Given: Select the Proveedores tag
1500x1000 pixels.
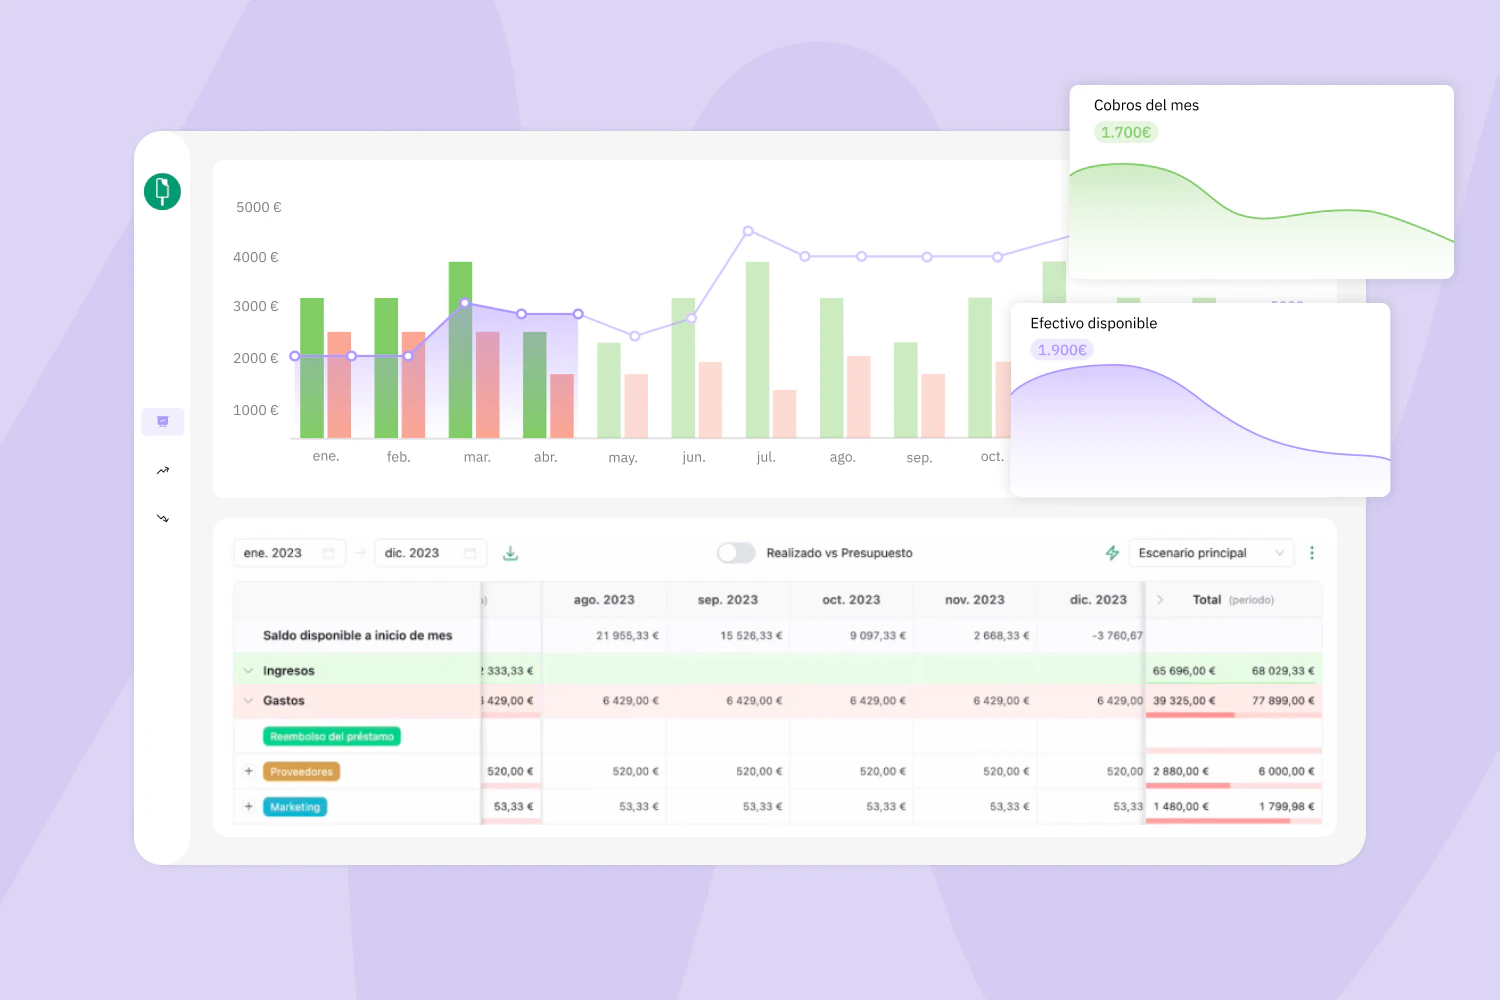Looking at the screenshot, I should click(301, 771).
